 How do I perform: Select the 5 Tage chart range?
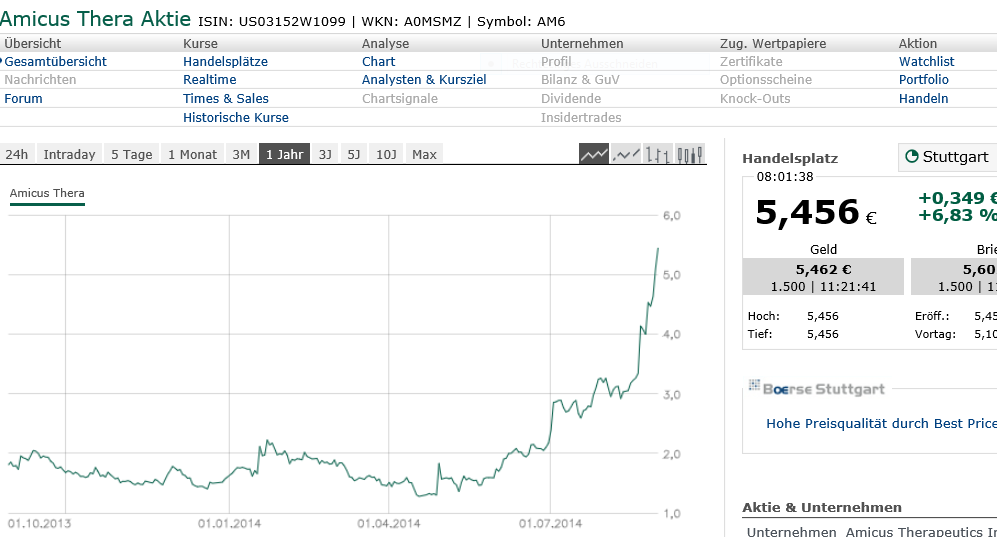coord(132,154)
